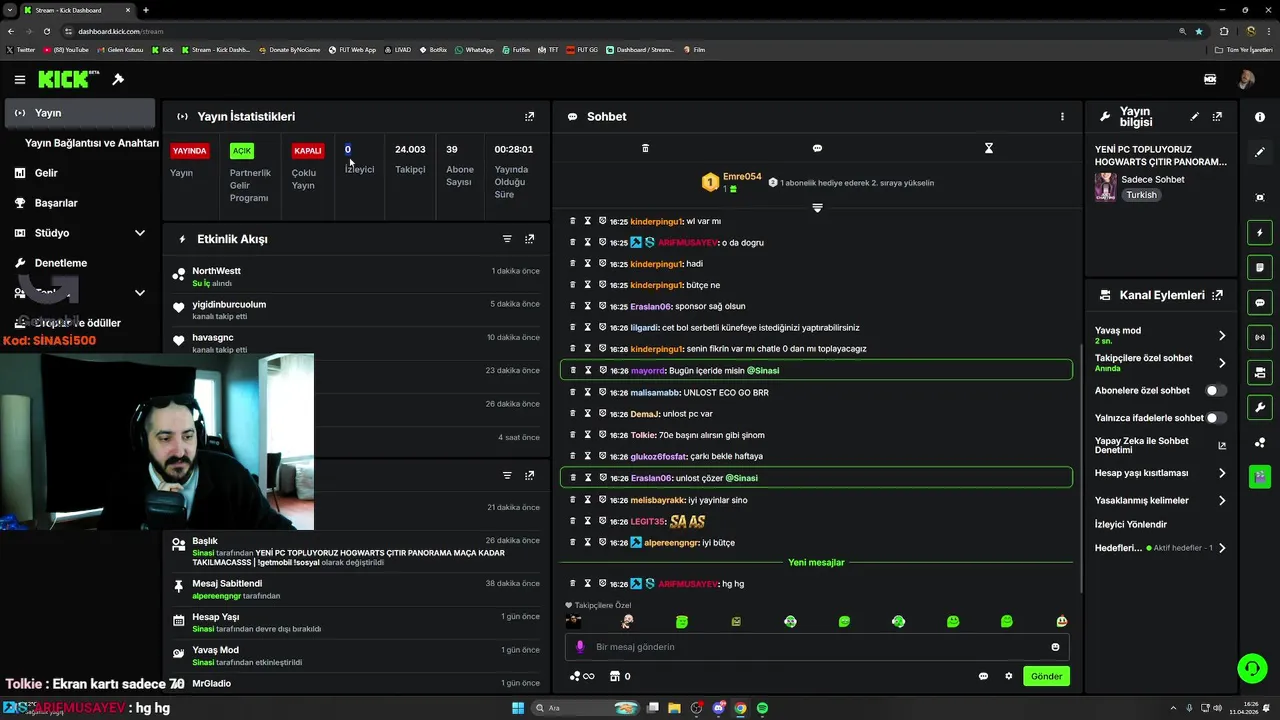
Task: Open the FUT Web App bookmark
Action: [350, 49]
